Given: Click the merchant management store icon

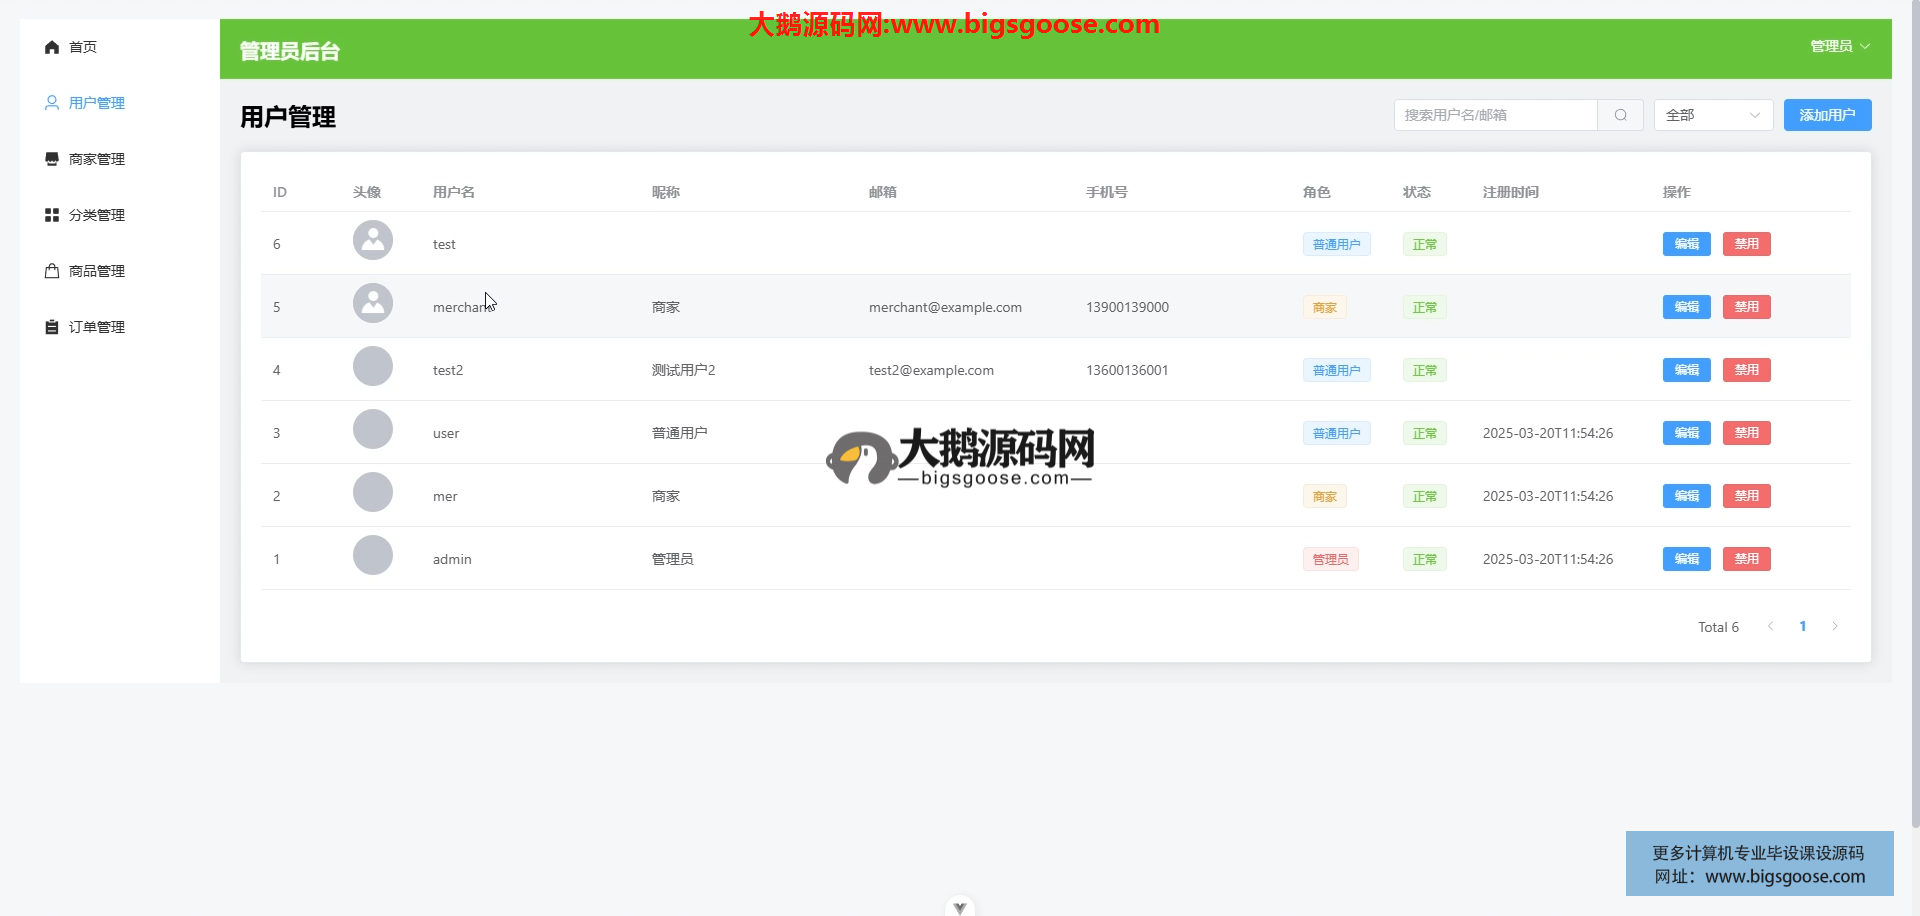Looking at the screenshot, I should tap(52, 159).
